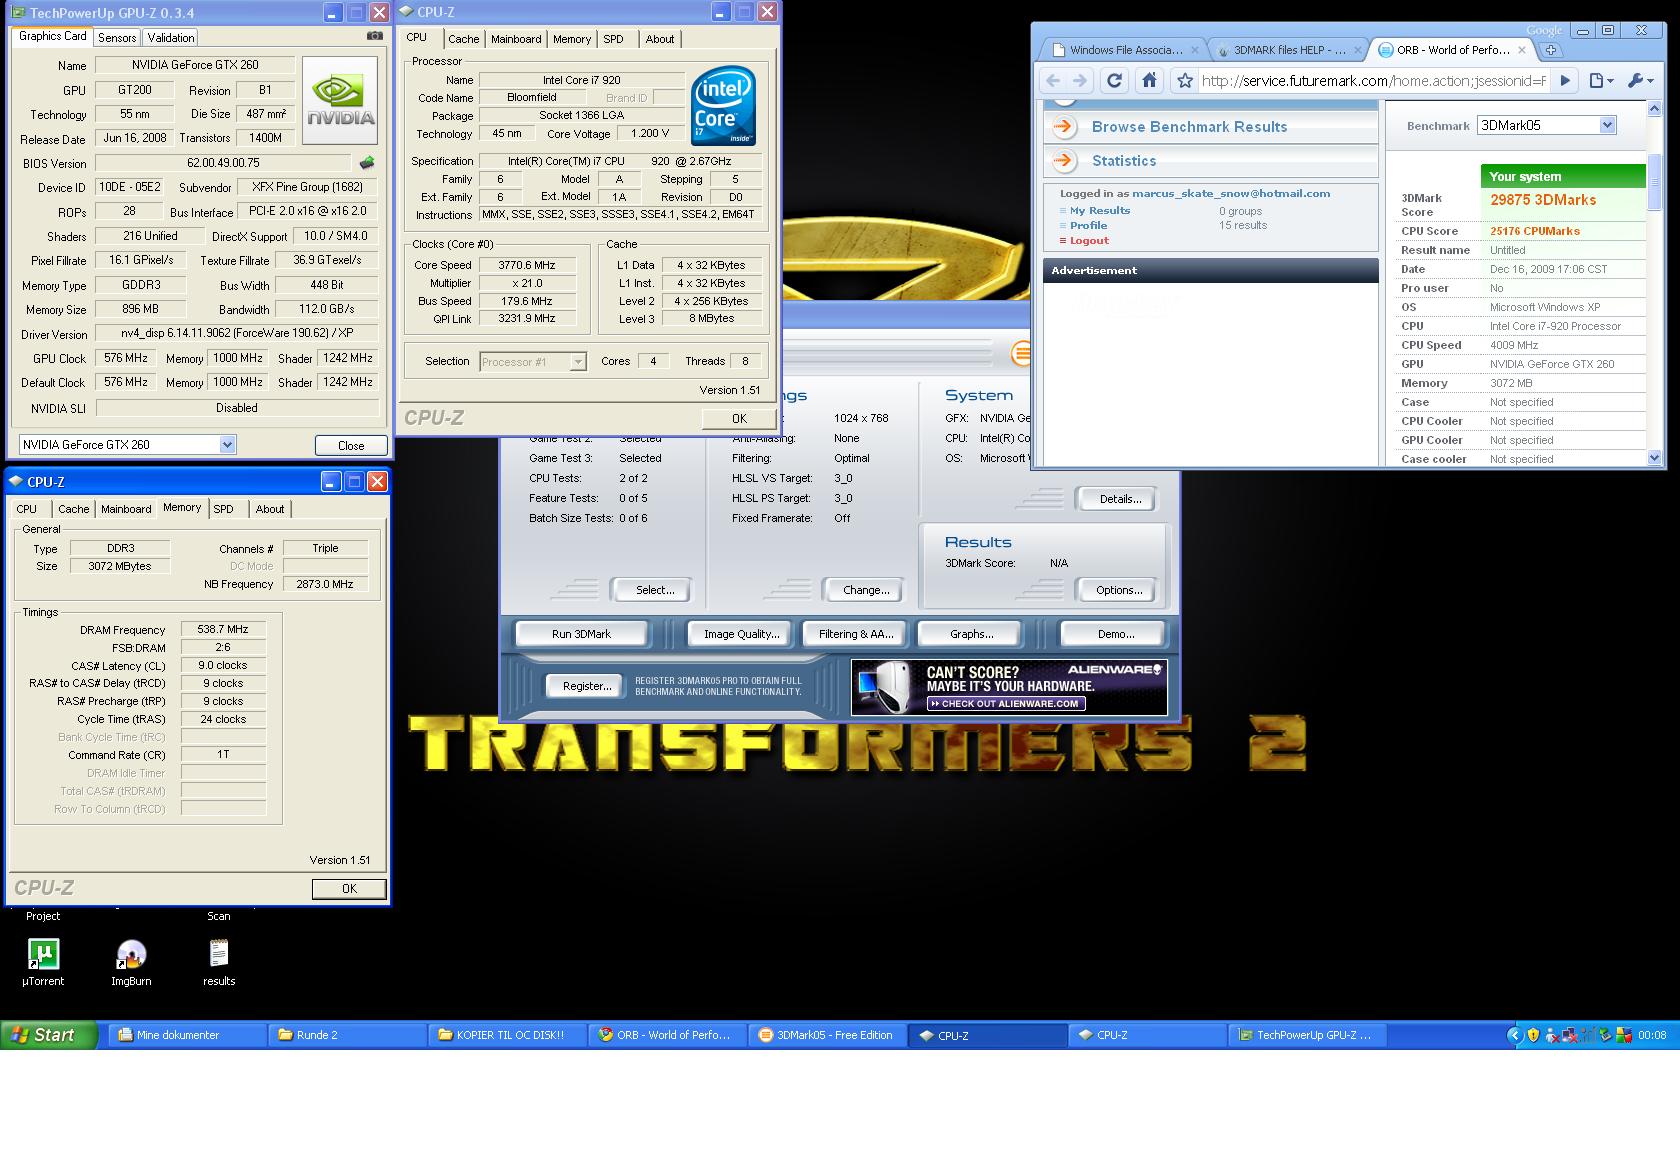
Task: Open the Cache tab in top CPU-Z window
Action: [x=463, y=39]
